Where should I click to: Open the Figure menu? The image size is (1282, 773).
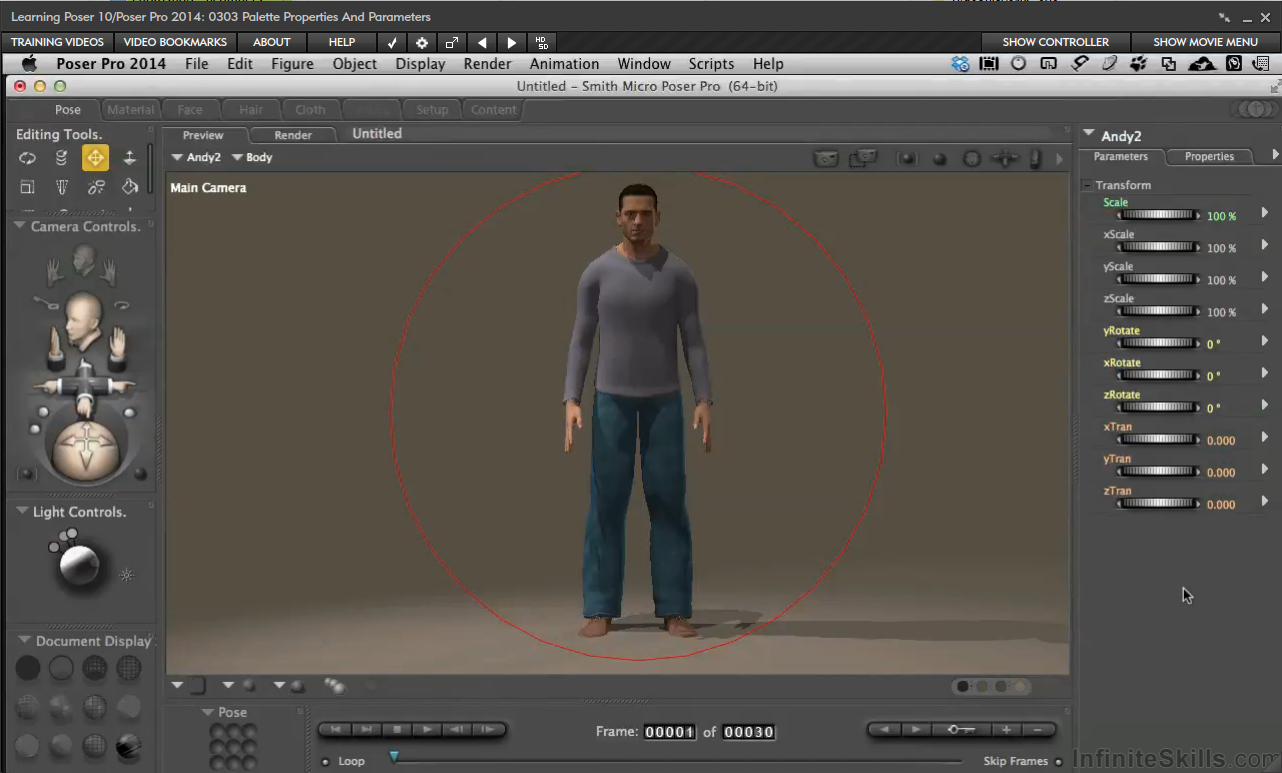point(292,64)
